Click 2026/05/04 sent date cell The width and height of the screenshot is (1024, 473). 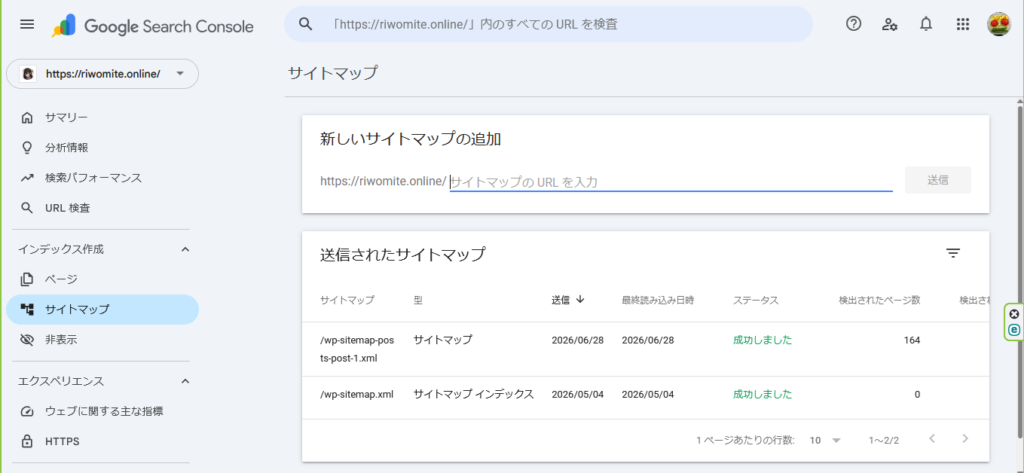(x=577, y=395)
